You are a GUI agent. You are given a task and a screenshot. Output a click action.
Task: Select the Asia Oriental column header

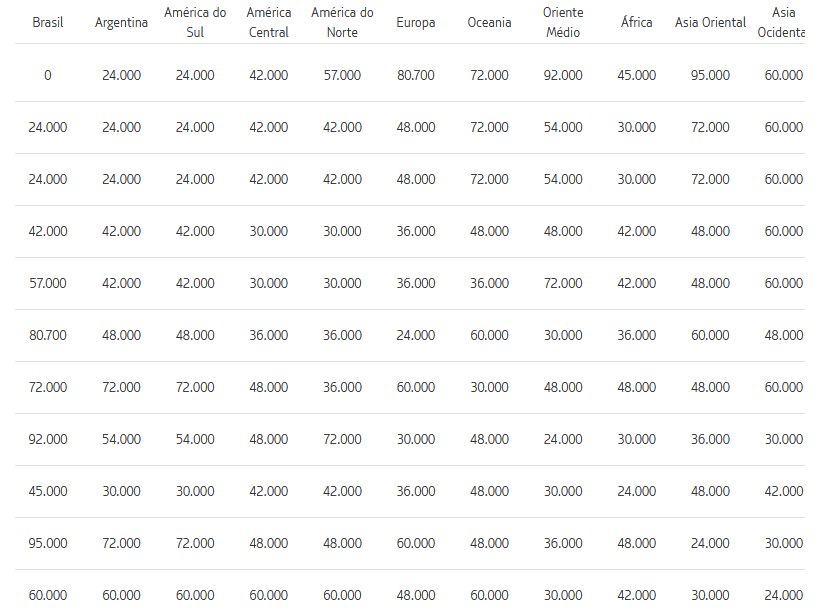pos(710,22)
